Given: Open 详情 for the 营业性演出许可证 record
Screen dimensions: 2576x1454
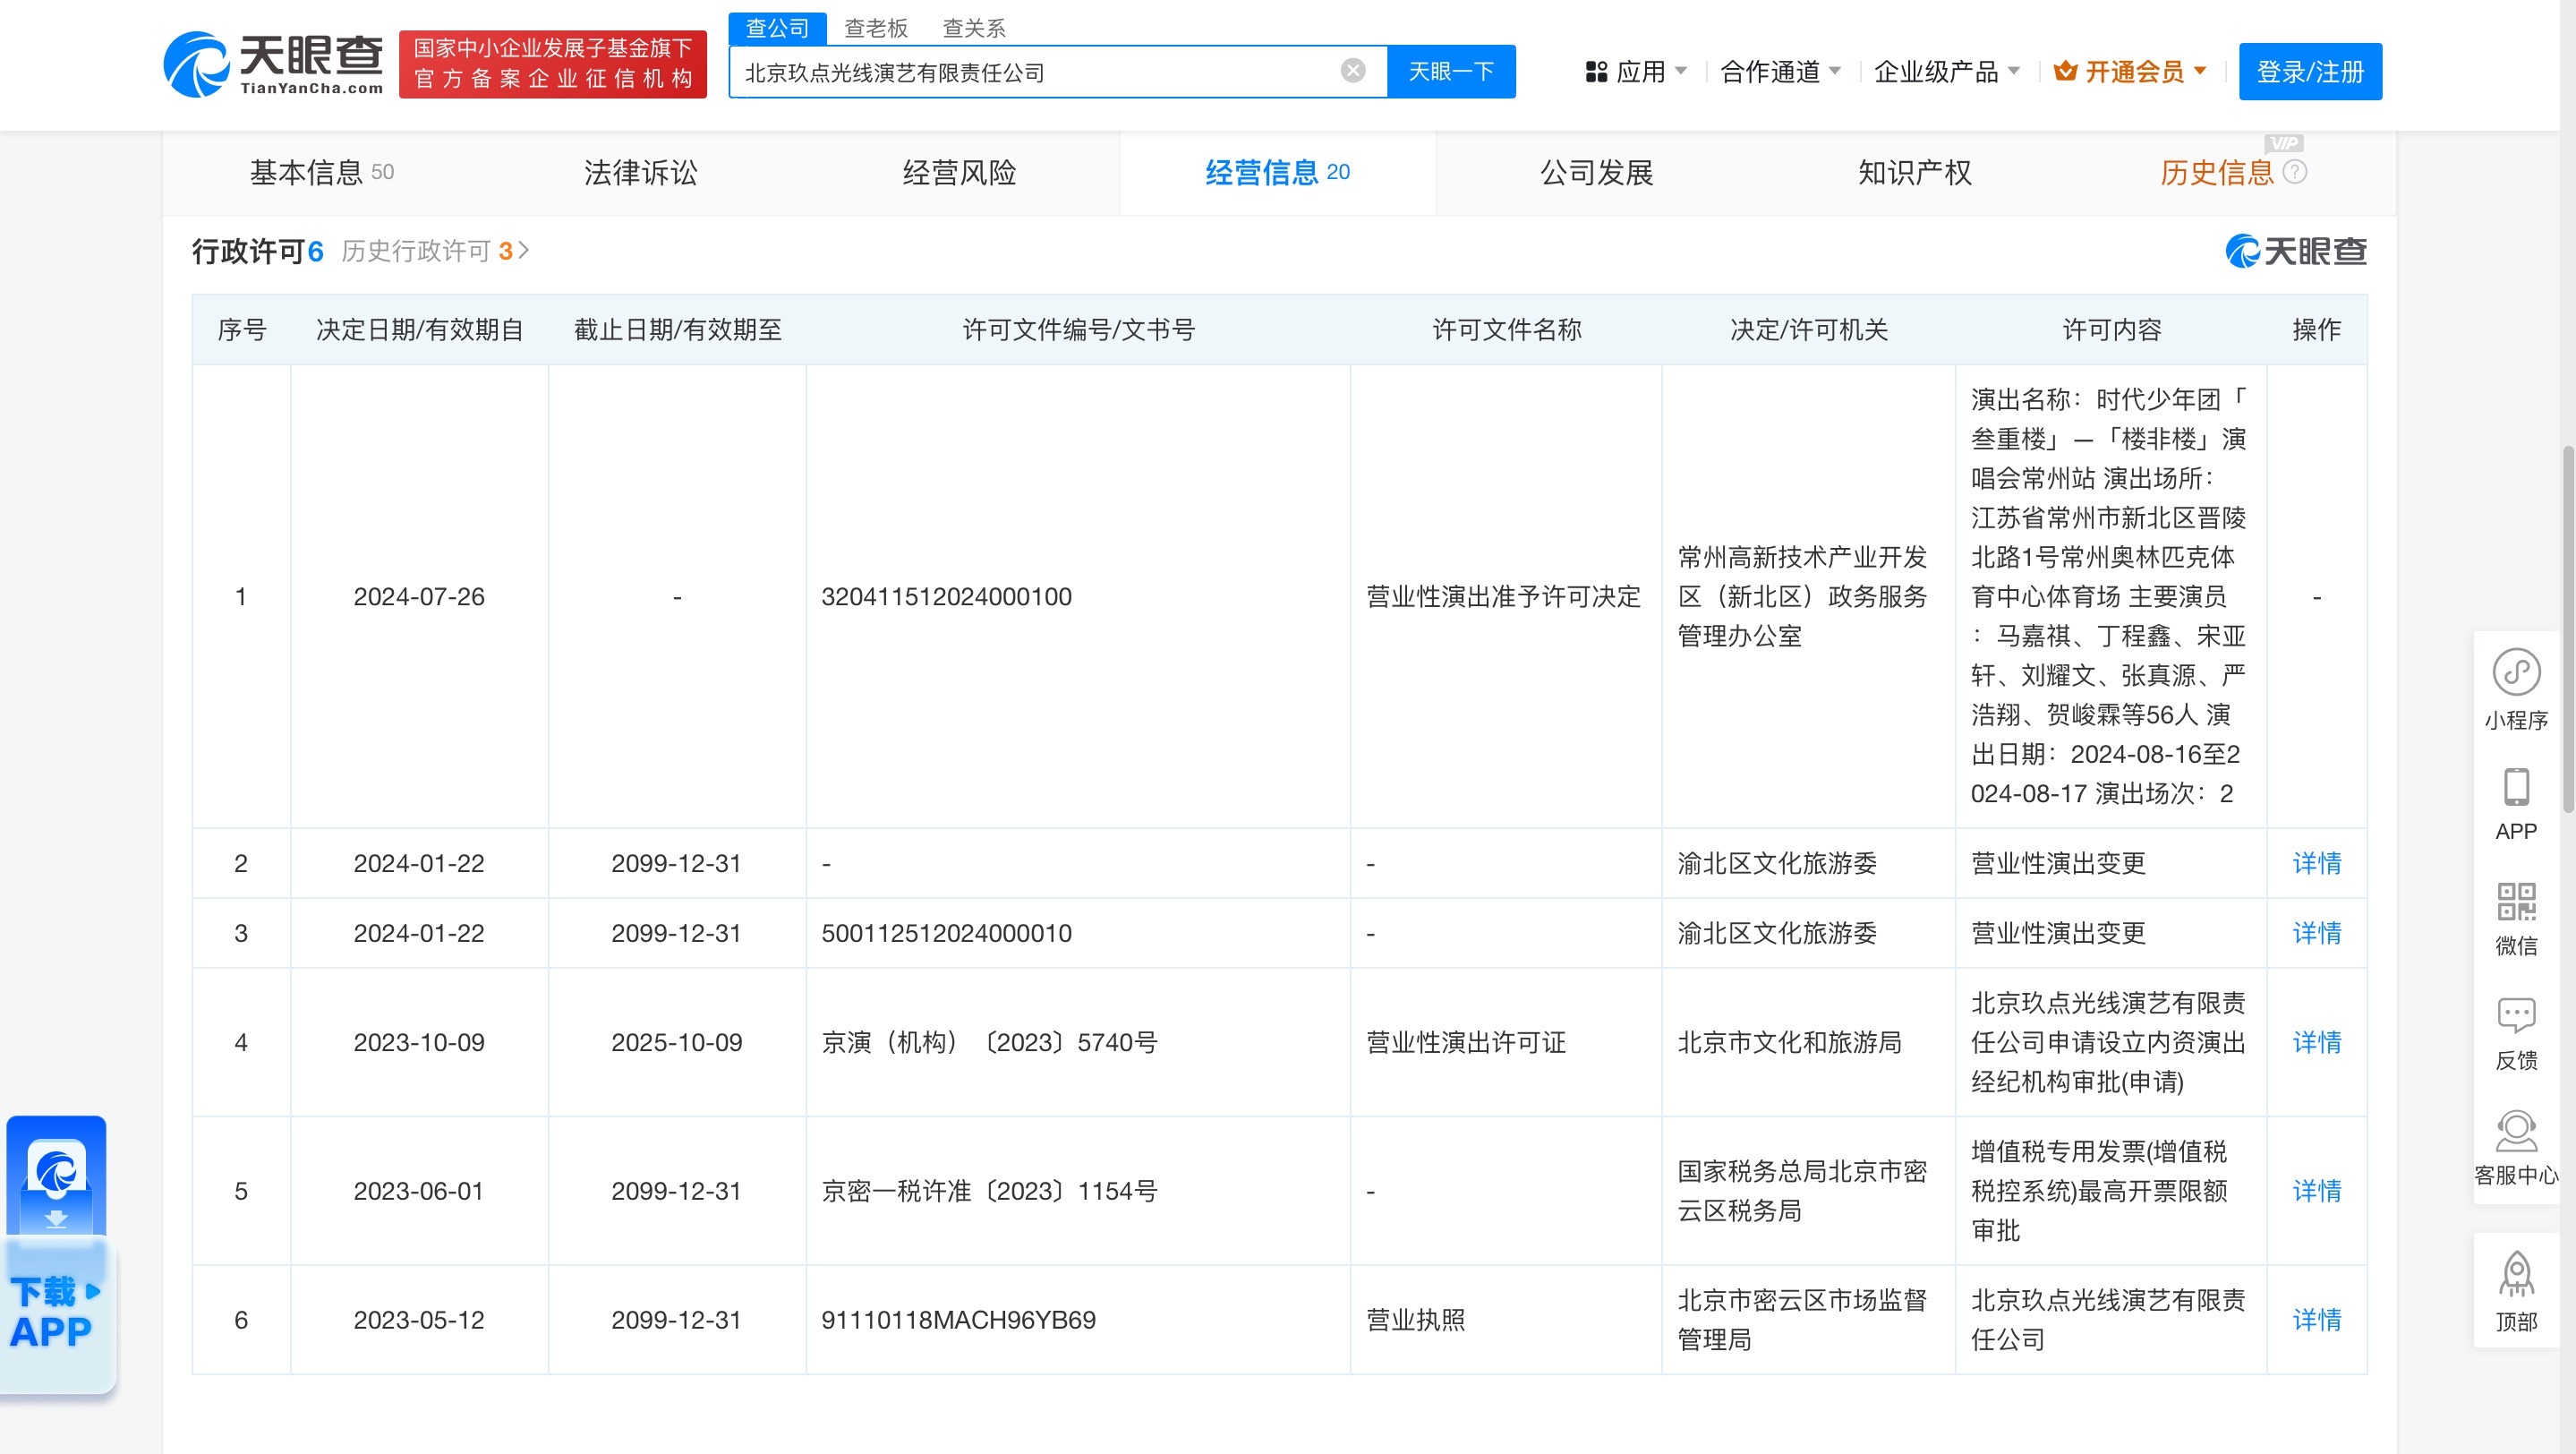Looking at the screenshot, I should point(2317,1043).
